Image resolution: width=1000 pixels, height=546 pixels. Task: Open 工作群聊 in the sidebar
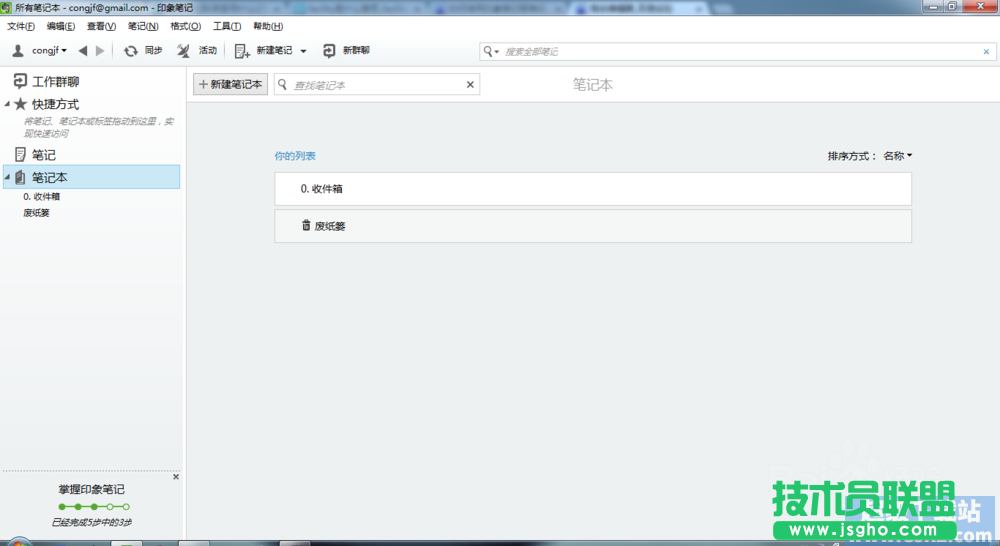[55, 82]
